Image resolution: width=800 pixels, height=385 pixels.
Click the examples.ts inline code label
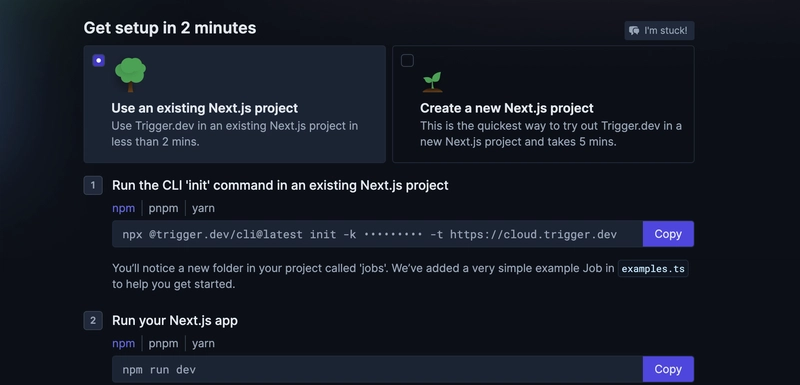point(653,269)
